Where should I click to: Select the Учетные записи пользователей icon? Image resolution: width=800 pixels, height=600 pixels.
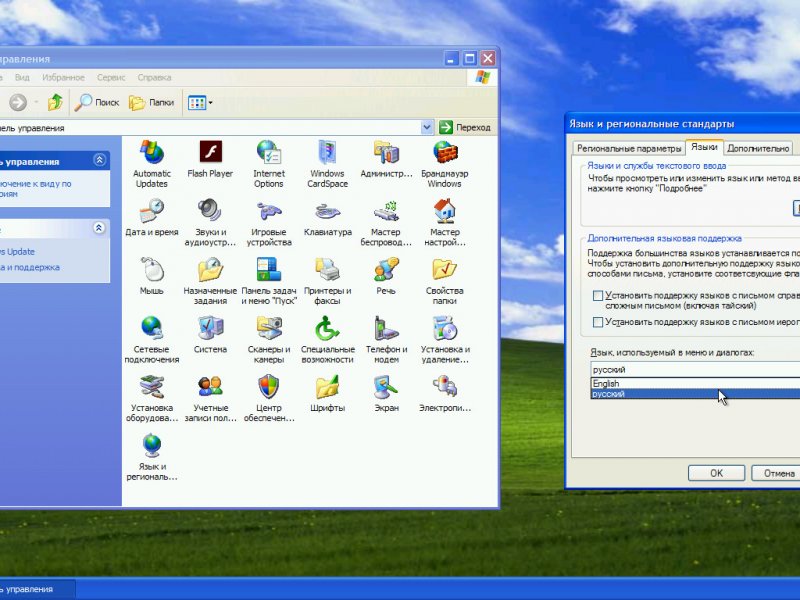coord(210,398)
